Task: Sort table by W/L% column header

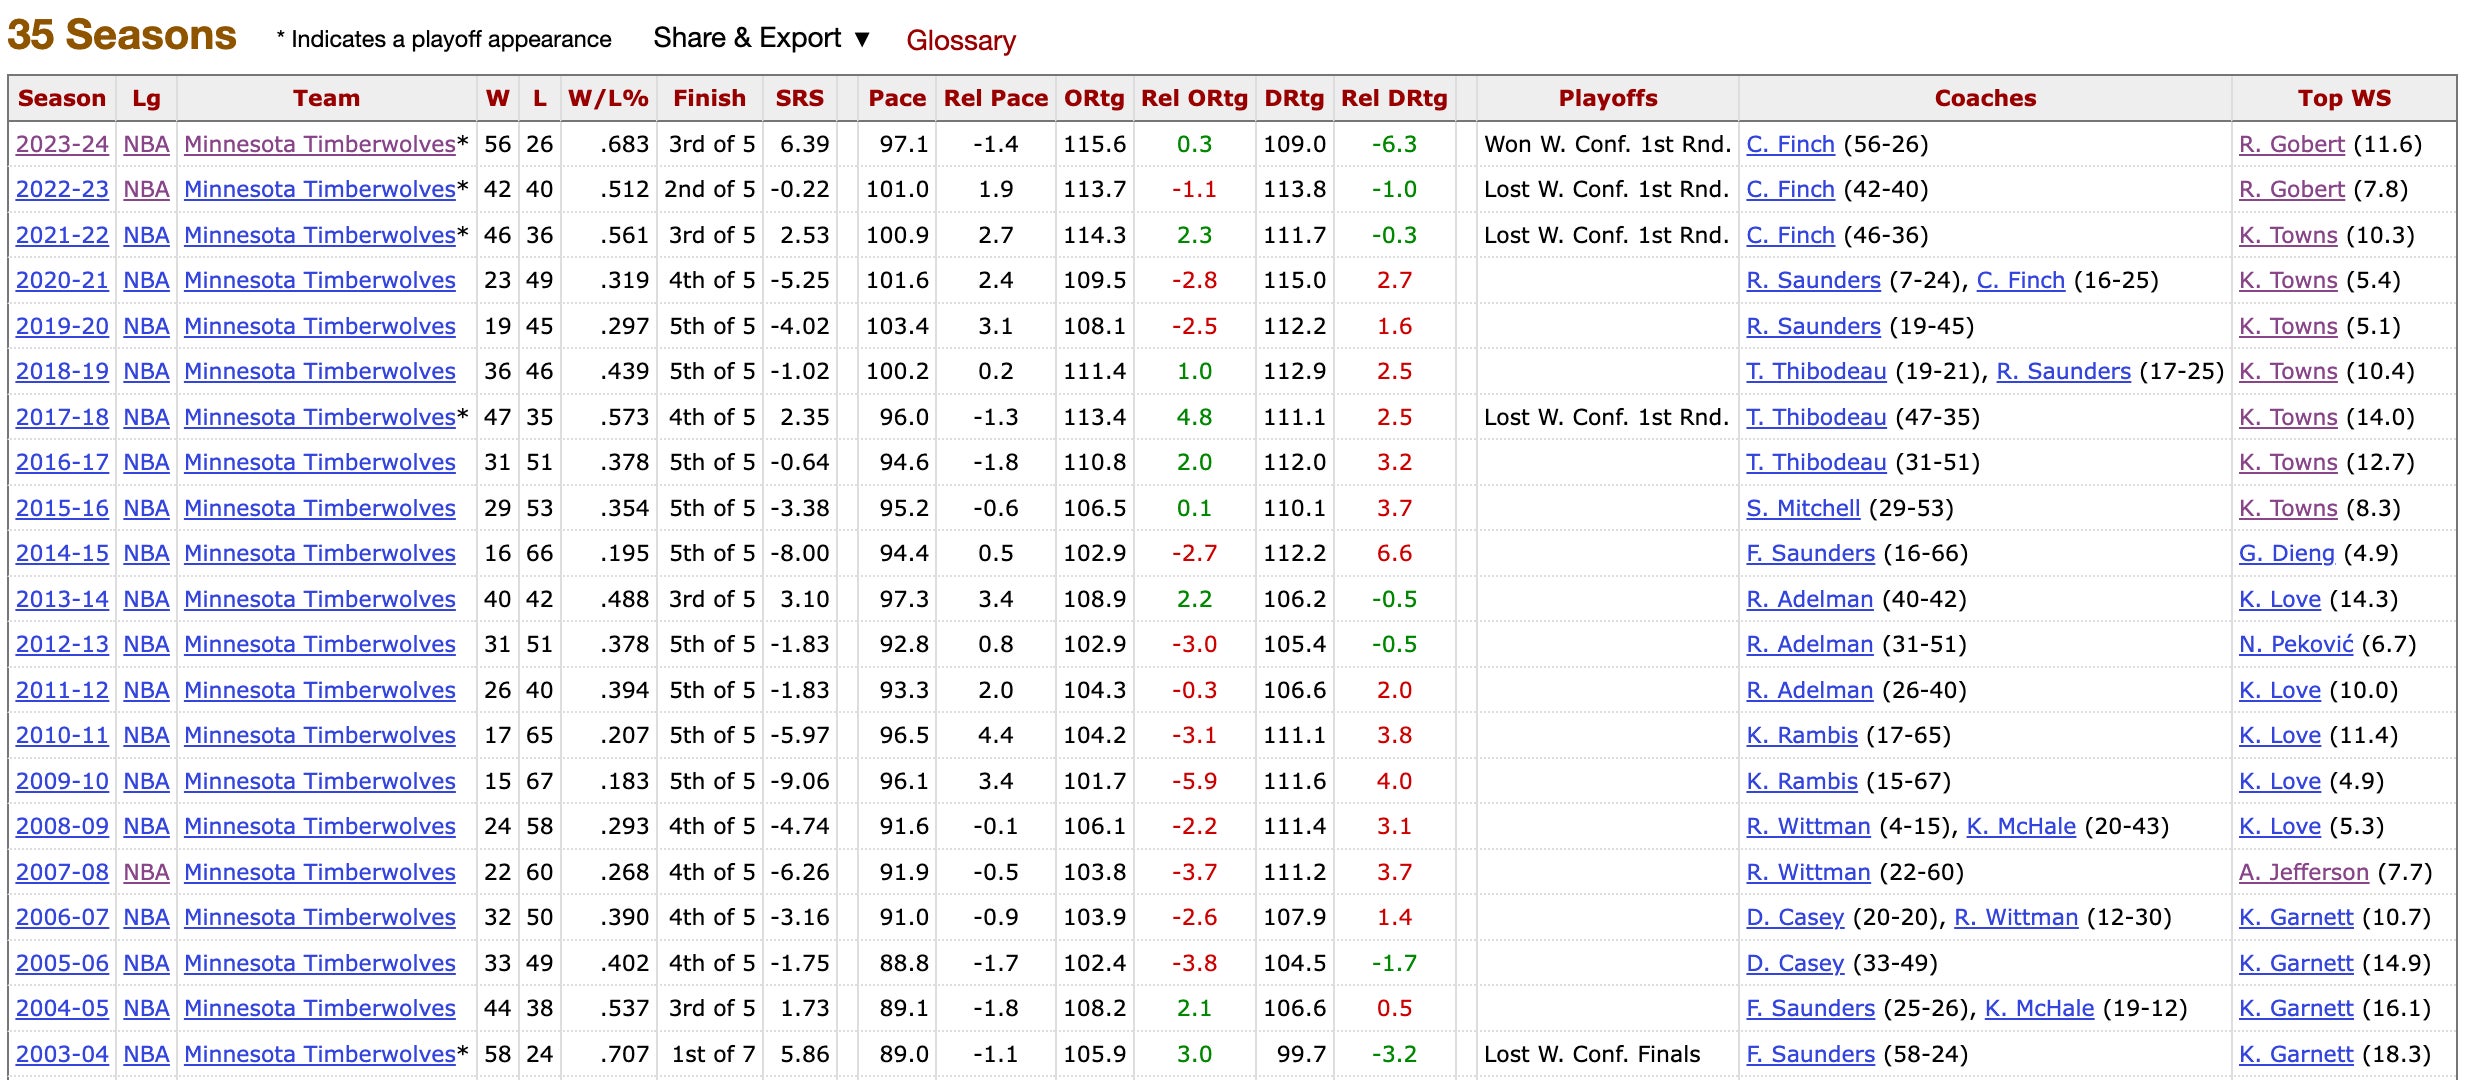Action: pyautogui.click(x=608, y=98)
